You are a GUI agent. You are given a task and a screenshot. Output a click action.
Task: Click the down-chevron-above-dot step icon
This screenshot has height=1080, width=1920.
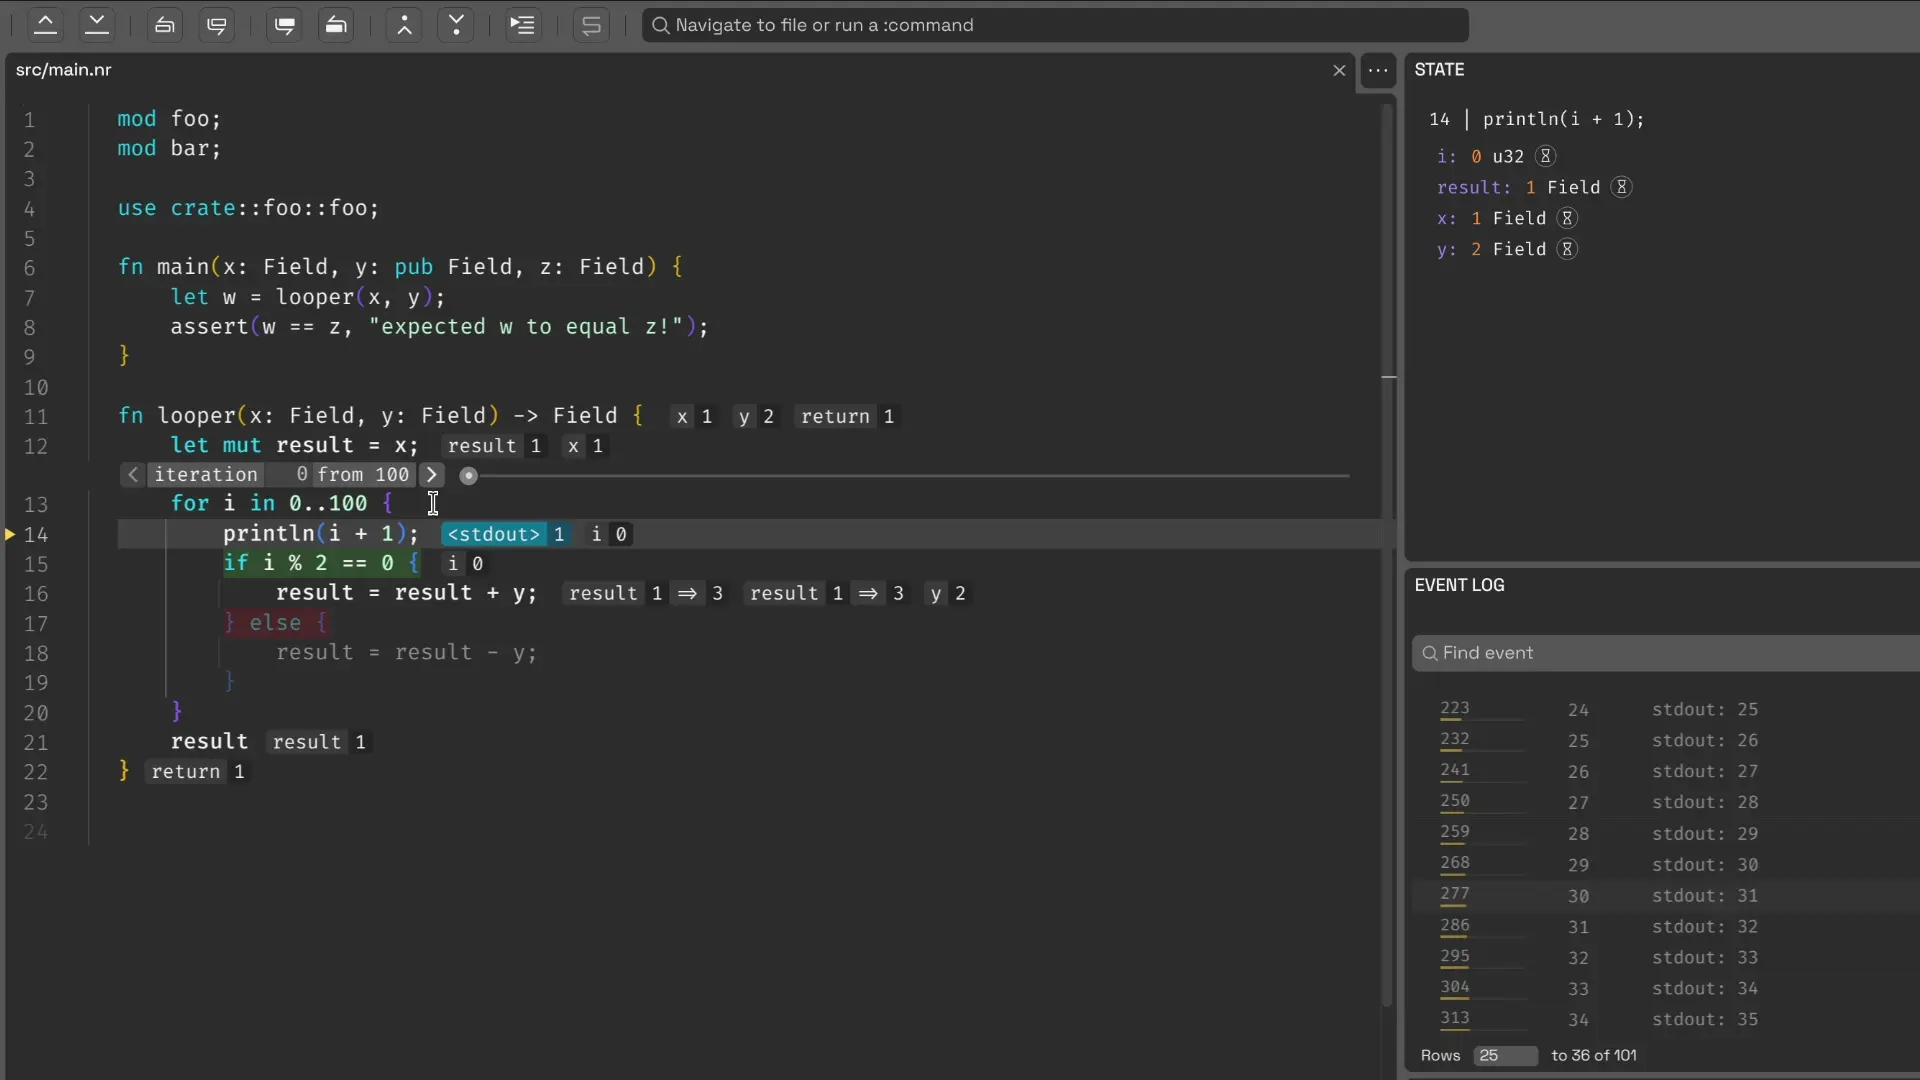click(x=456, y=25)
